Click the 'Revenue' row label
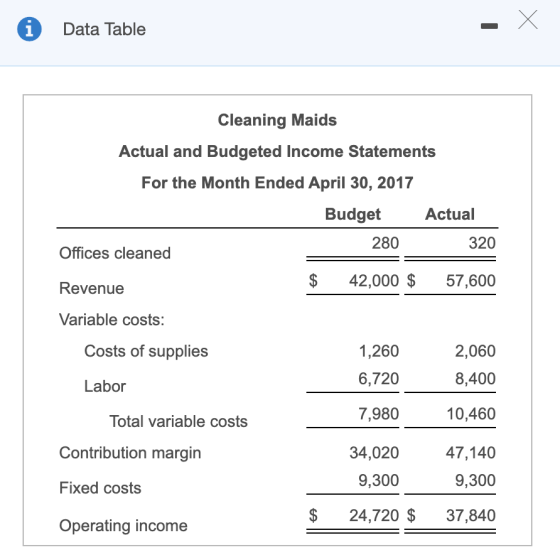This screenshot has width=560, height=550. pyautogui.click(x=92, y=288)
